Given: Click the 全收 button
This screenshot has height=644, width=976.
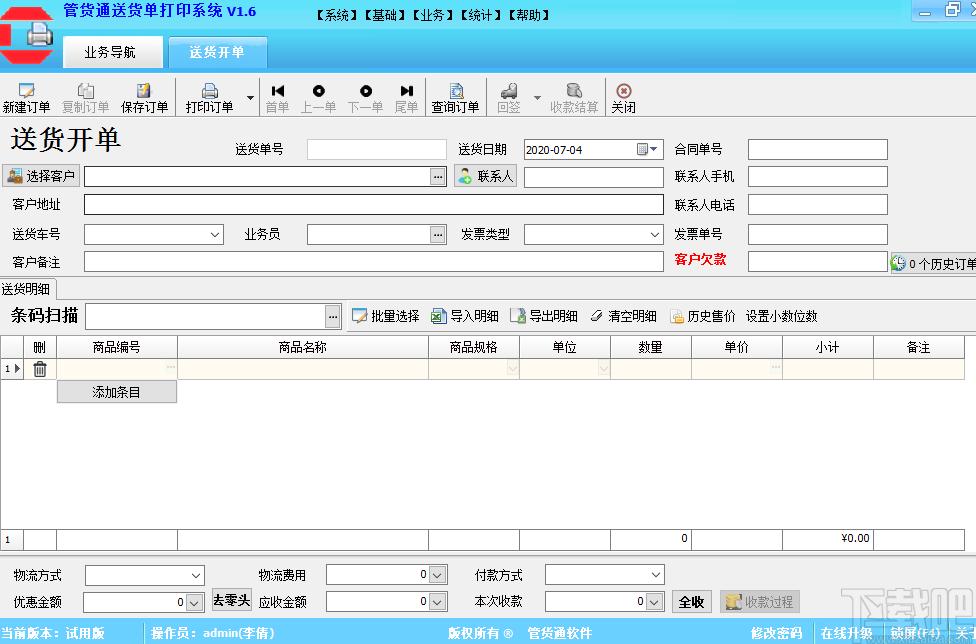Looking at the screenshot, I should pyautogui.click(x=692, y=602).
